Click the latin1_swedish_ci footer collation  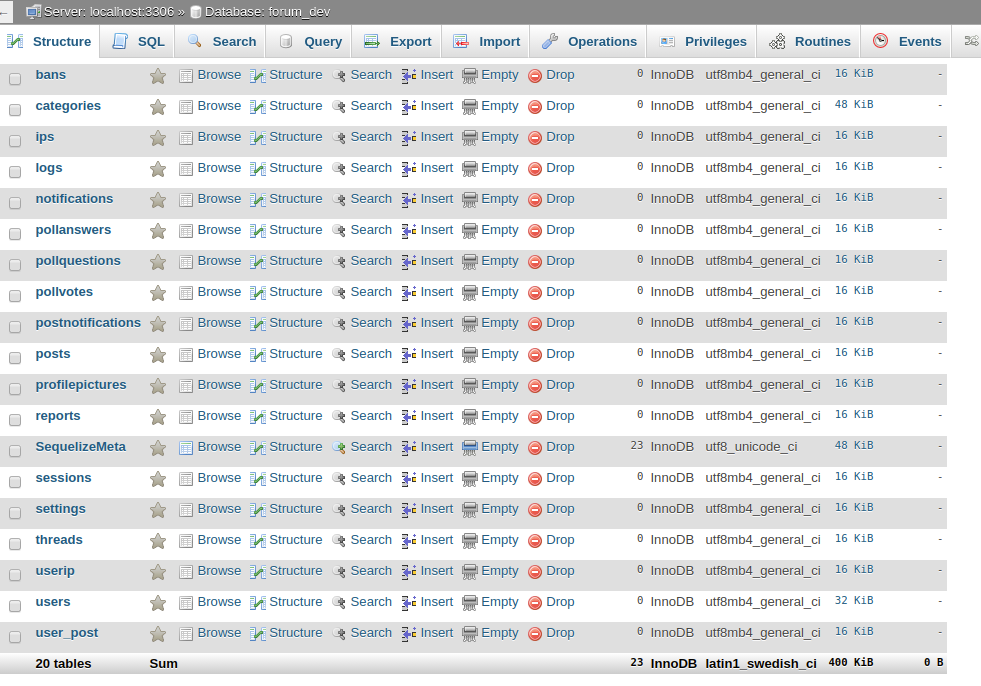point(761,663)
